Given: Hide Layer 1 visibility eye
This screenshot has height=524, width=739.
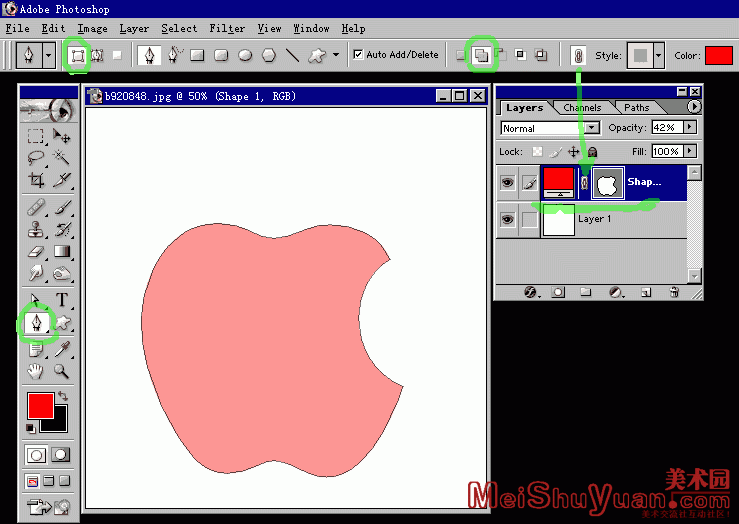Looking at the screenshot, I should pyautogui.click(x=507, y=220).
